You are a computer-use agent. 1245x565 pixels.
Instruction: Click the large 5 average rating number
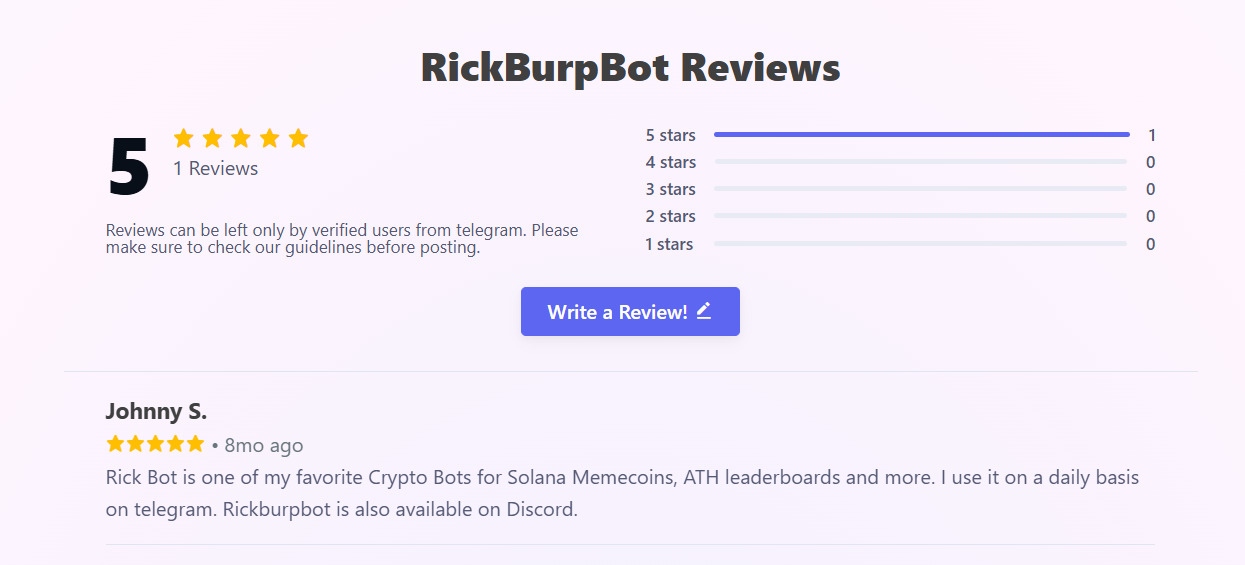pos(129,167)
